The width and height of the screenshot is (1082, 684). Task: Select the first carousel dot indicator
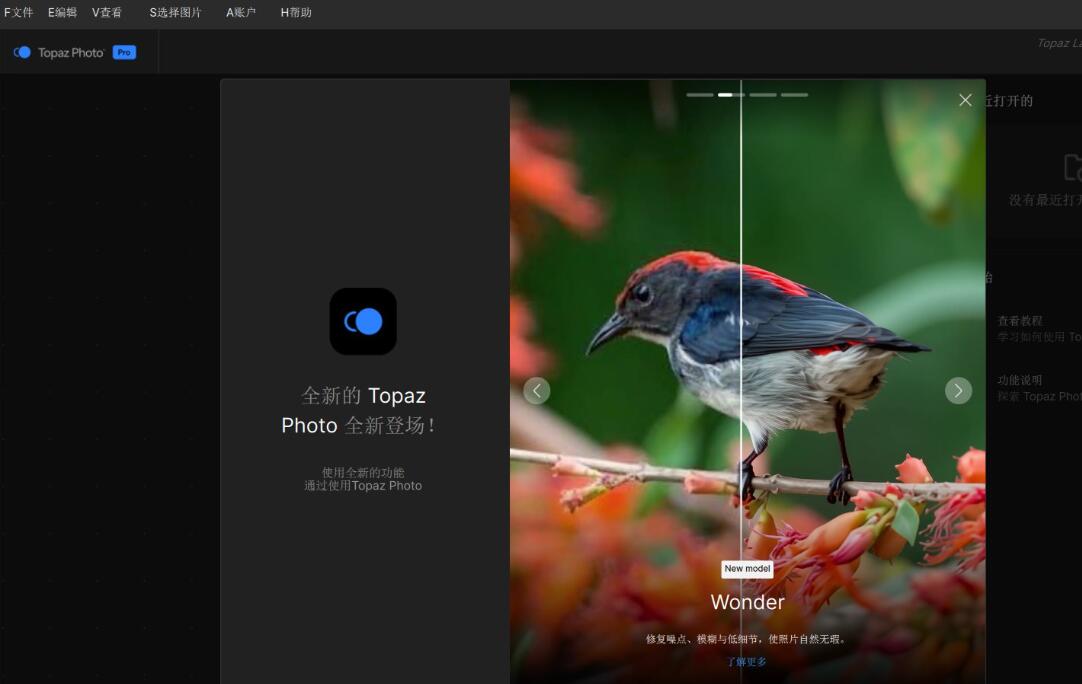[699, 94]
